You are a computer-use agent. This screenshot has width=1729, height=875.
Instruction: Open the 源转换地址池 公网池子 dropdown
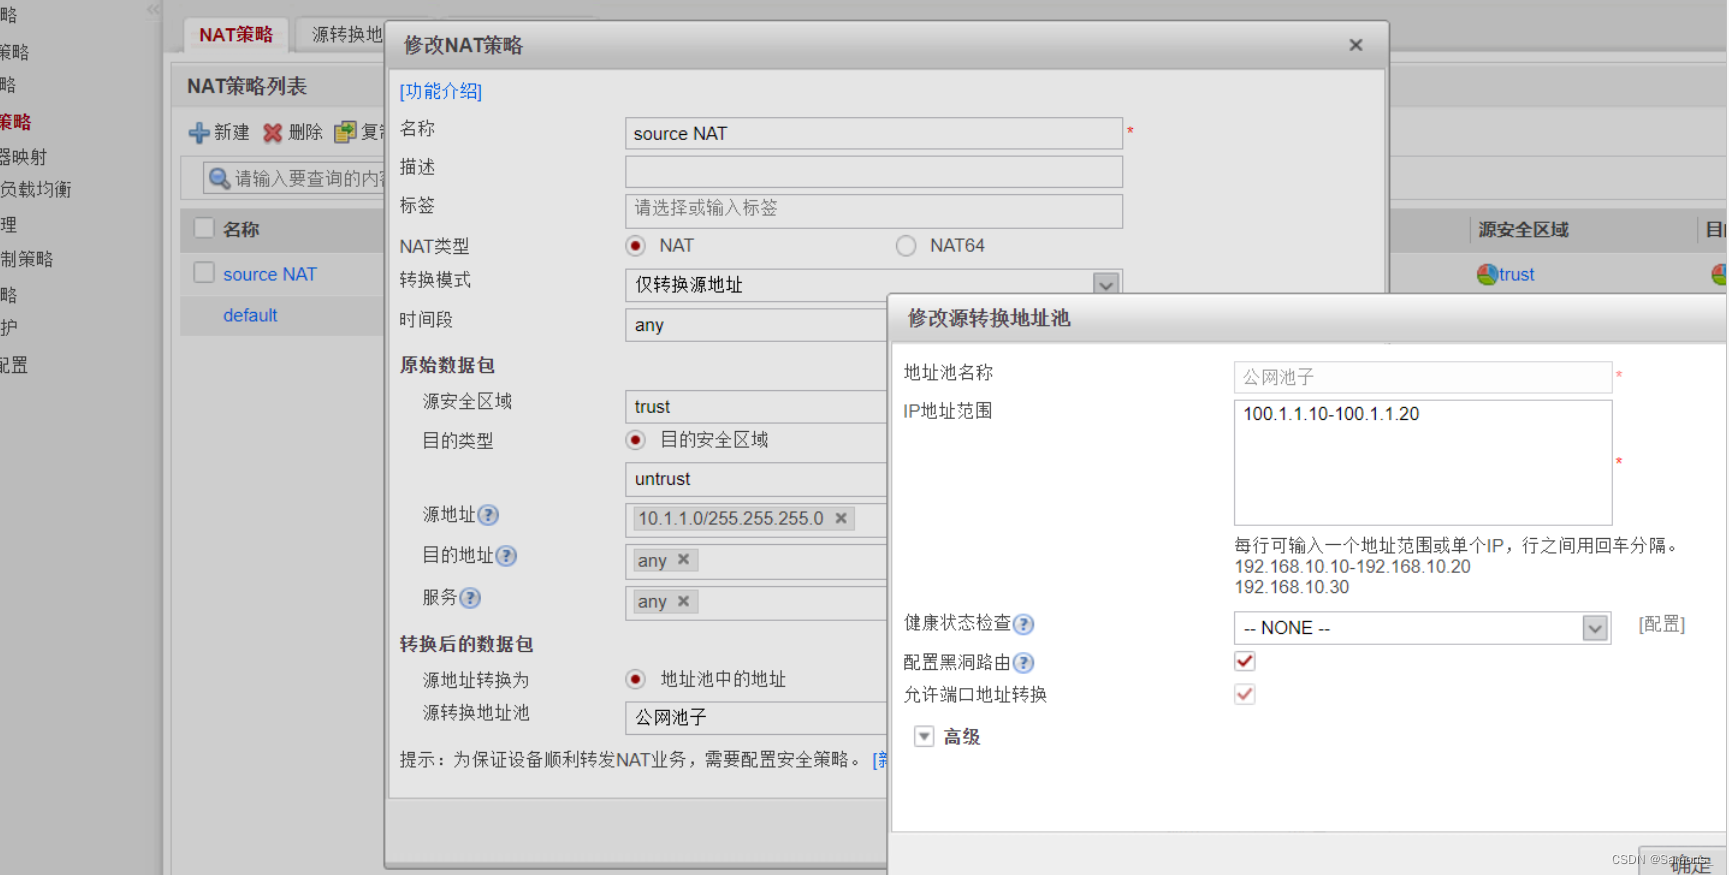pyautogui.click(x=756, y=718)
